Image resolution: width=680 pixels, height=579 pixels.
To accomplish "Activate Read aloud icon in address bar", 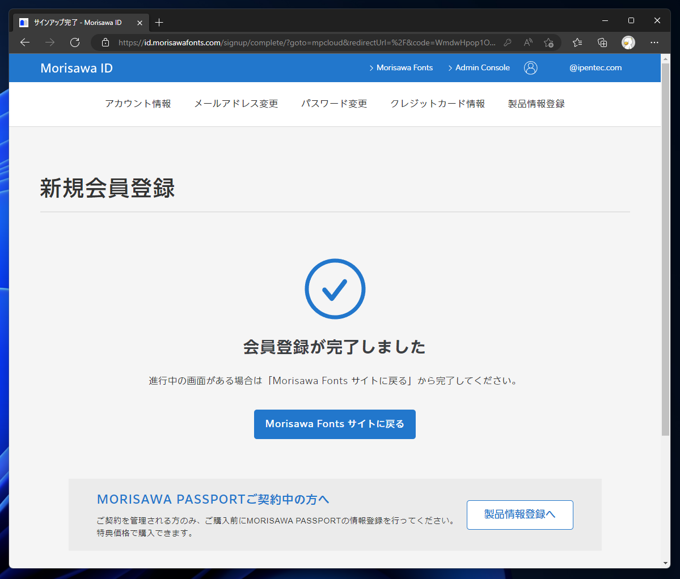I will click(x=528, y=43).
